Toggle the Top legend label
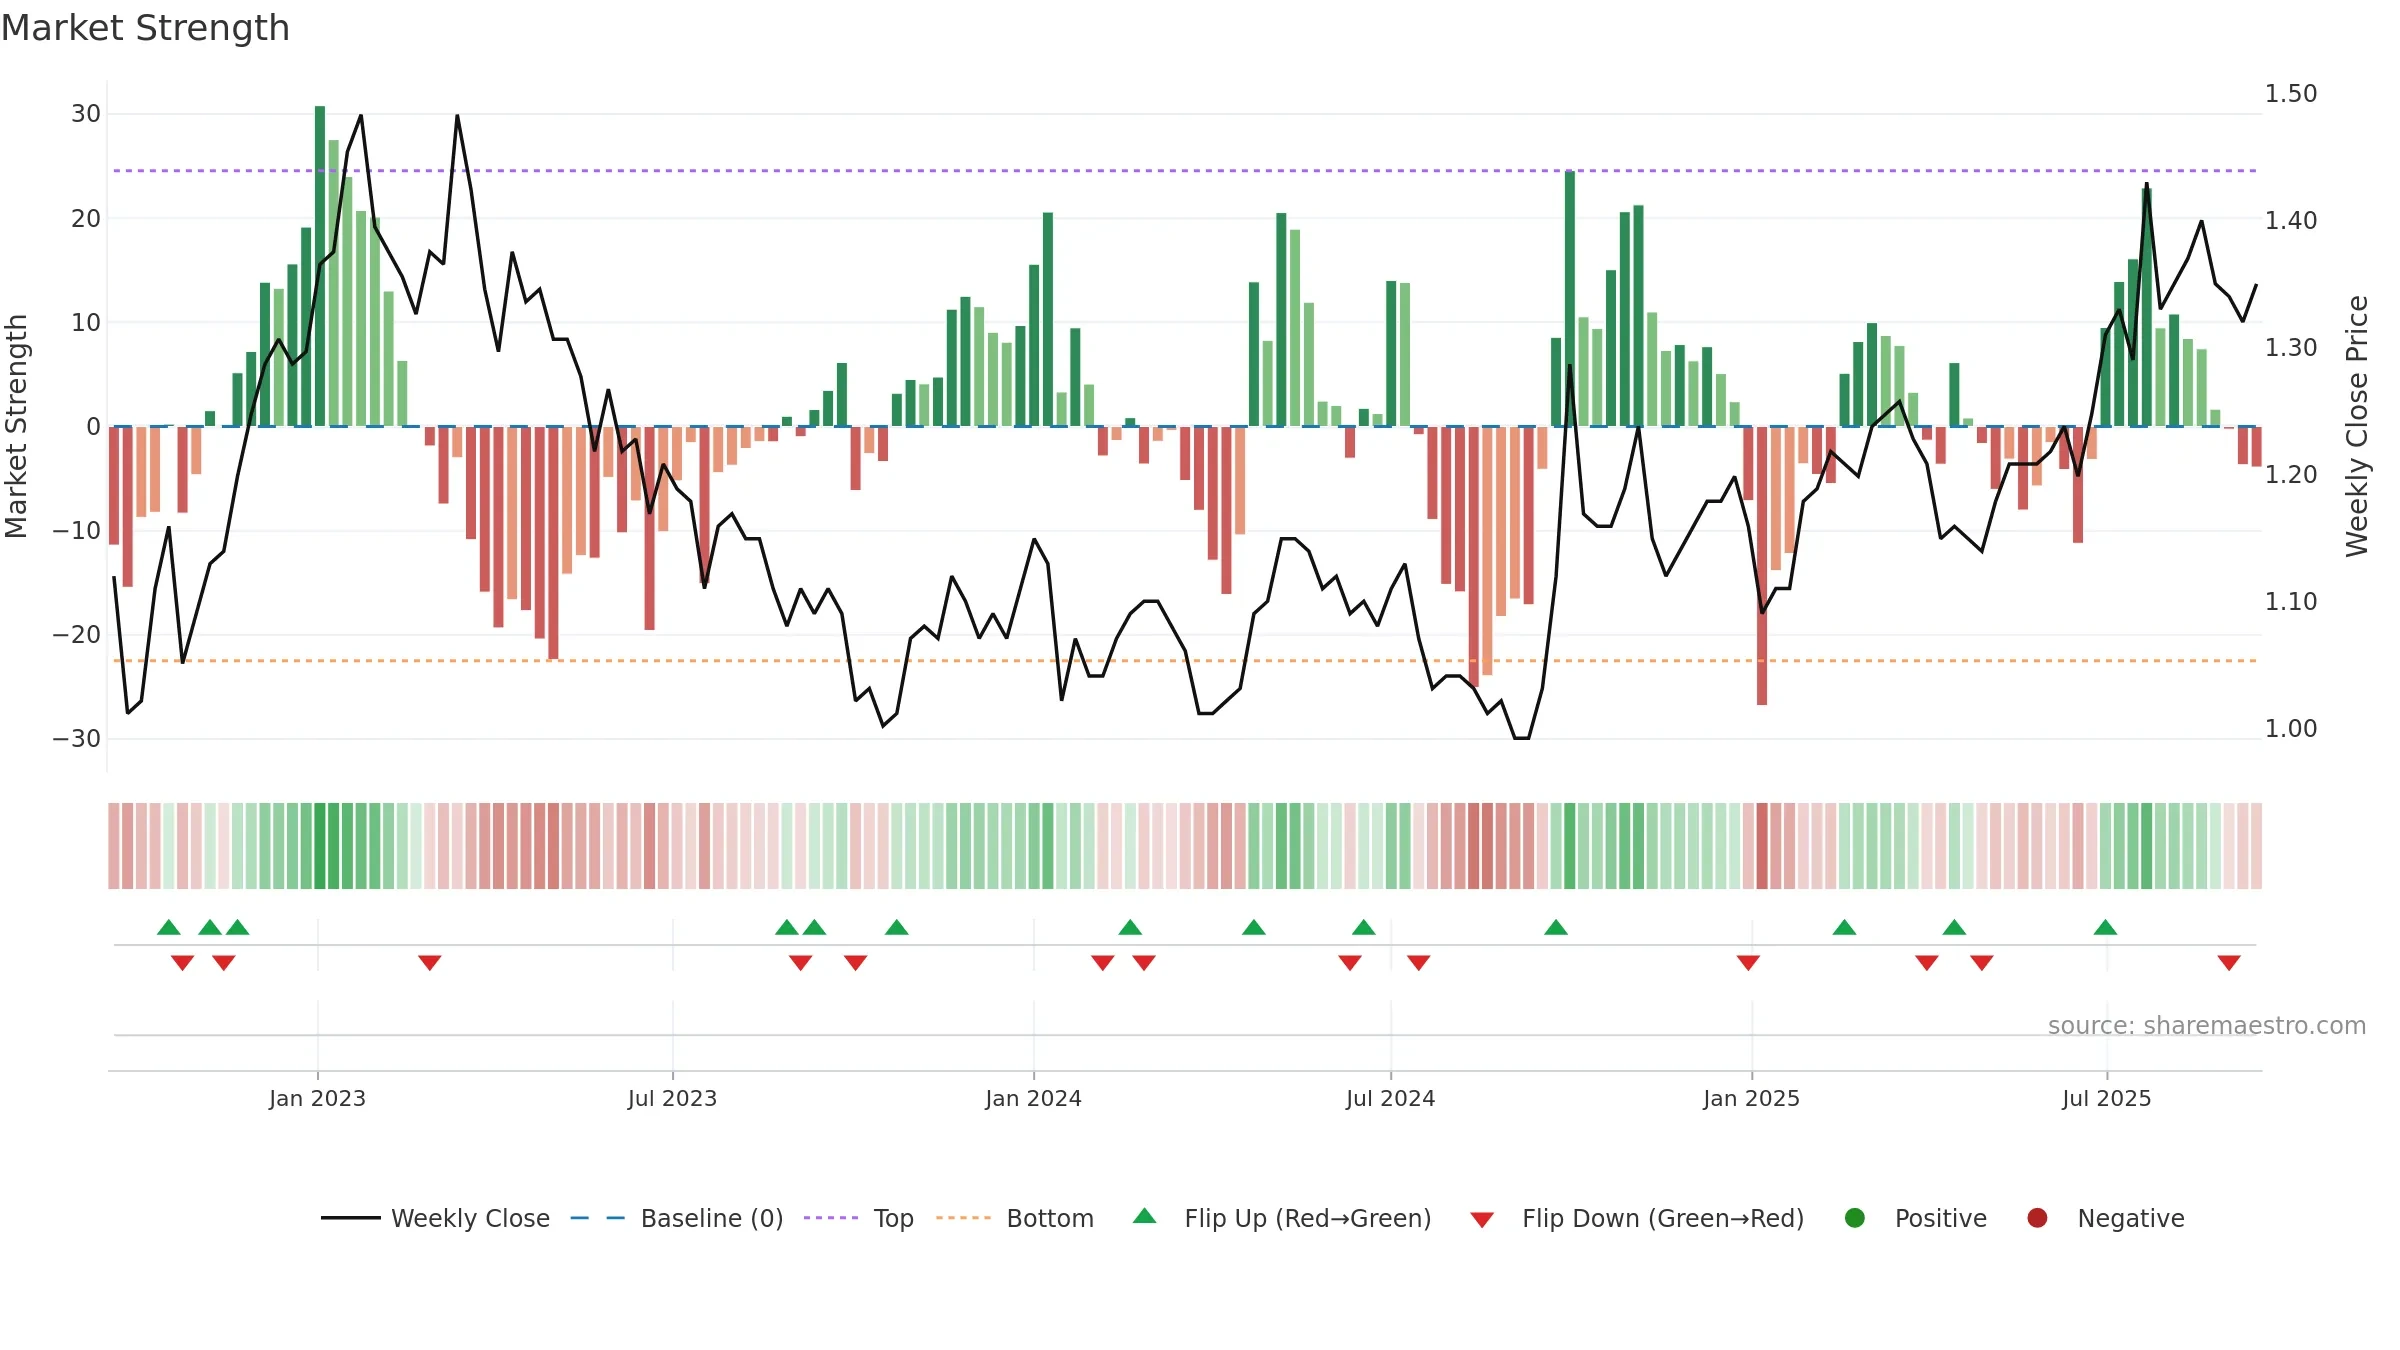 tap(893, 1218)
